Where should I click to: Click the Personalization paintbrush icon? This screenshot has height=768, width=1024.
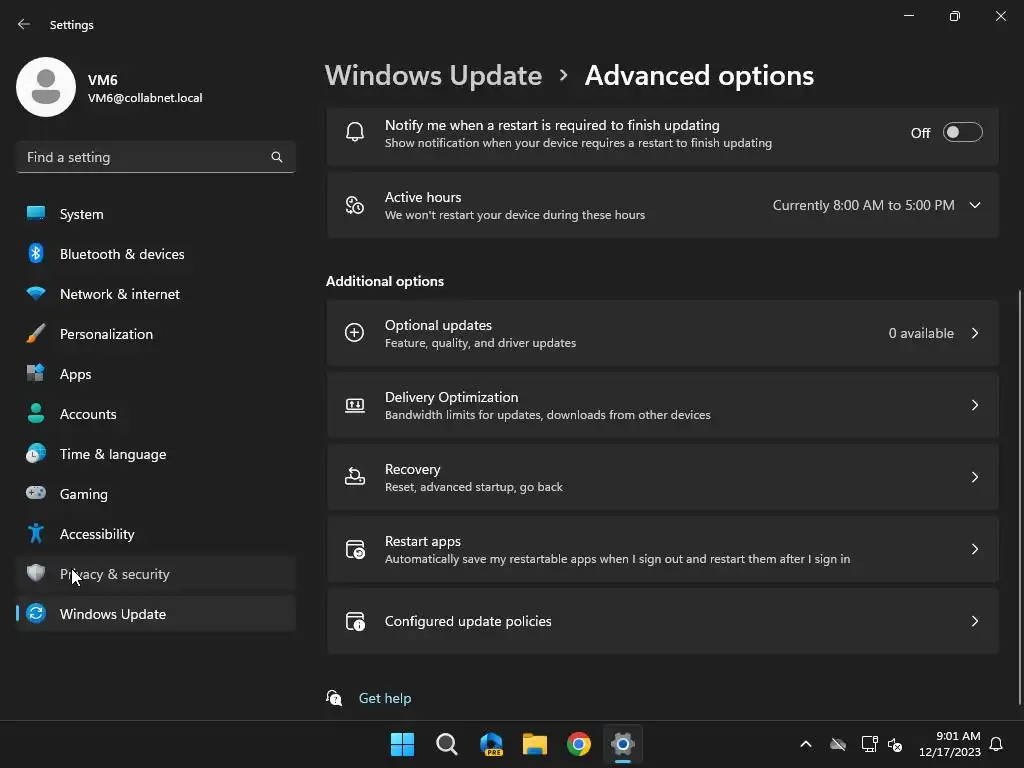pos(36,334)
